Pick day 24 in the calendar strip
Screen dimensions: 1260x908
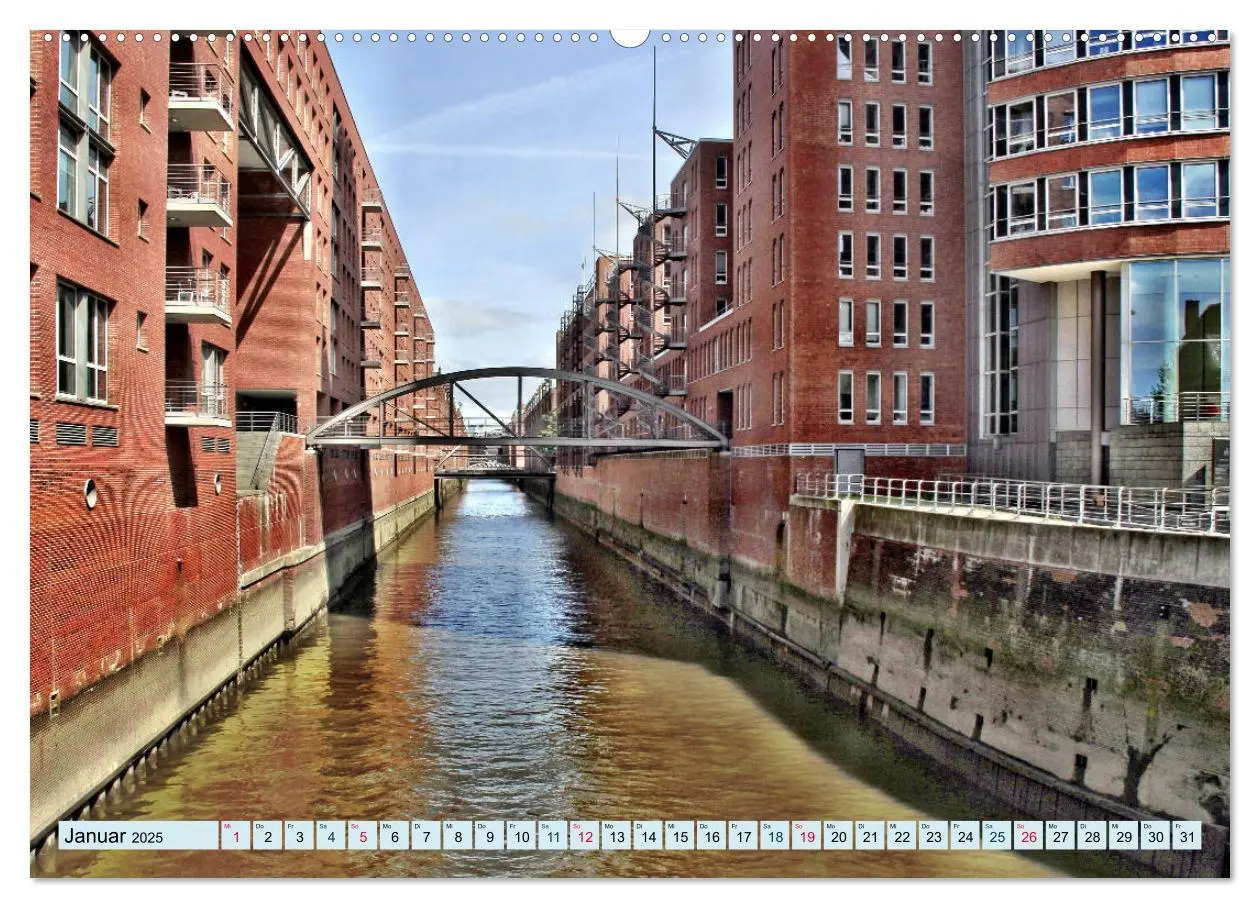(x=965, y=836)
